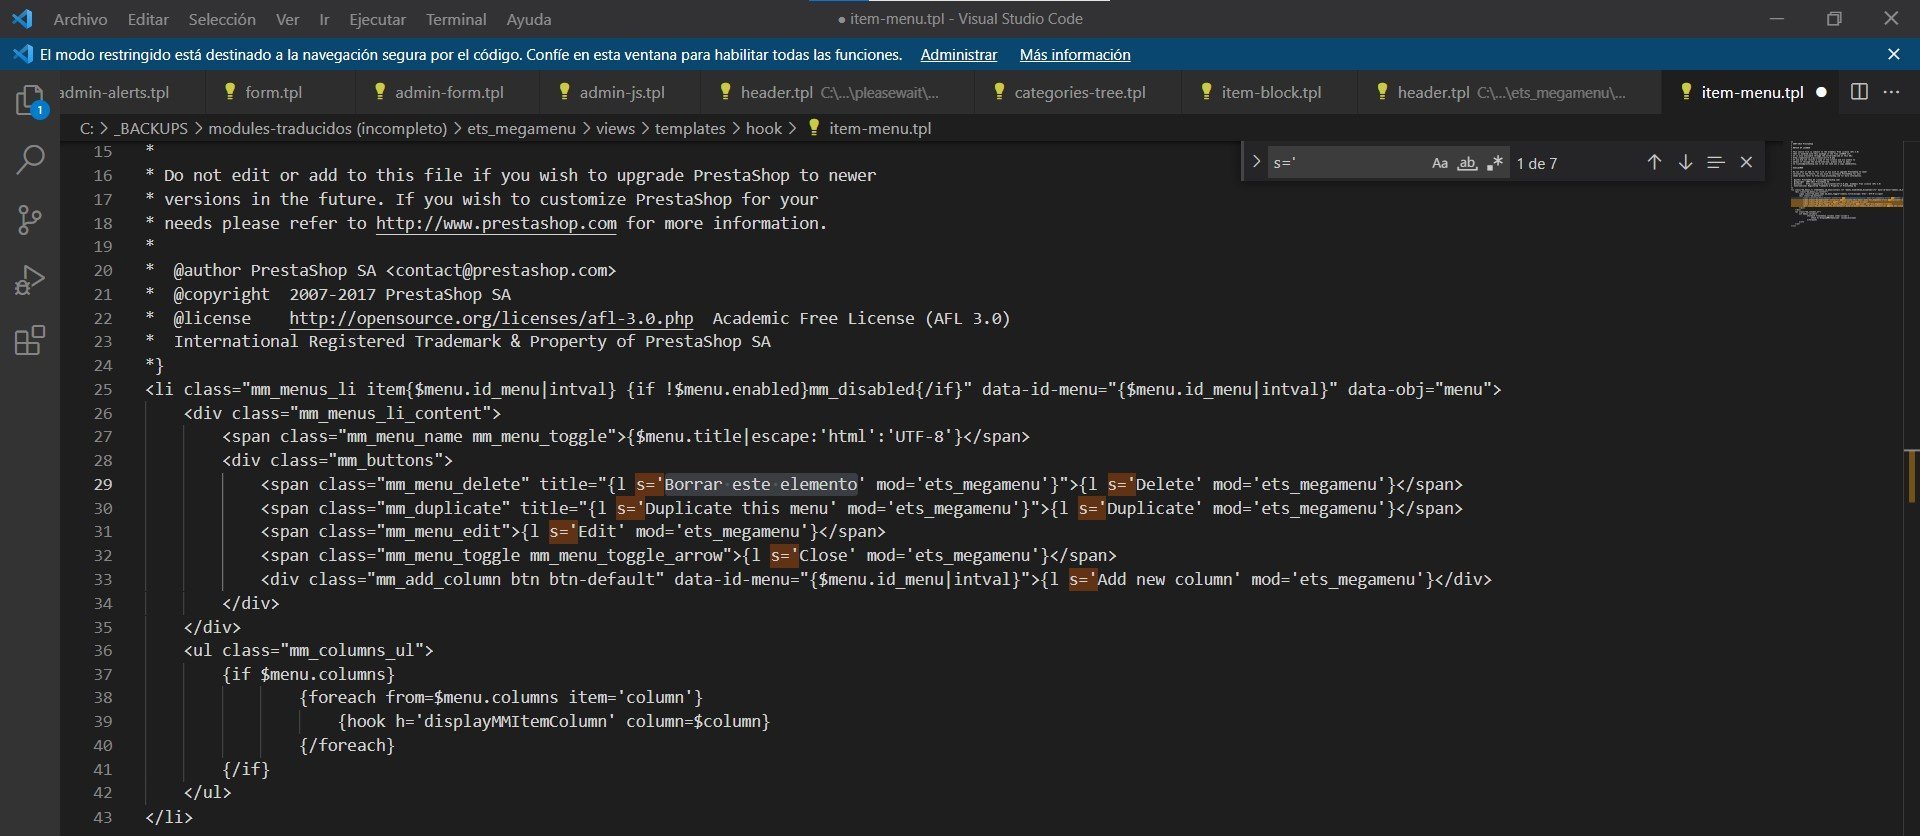Toggle Match Case in find widget
Screen dimensions: 1920x836
pos(1439,163)
